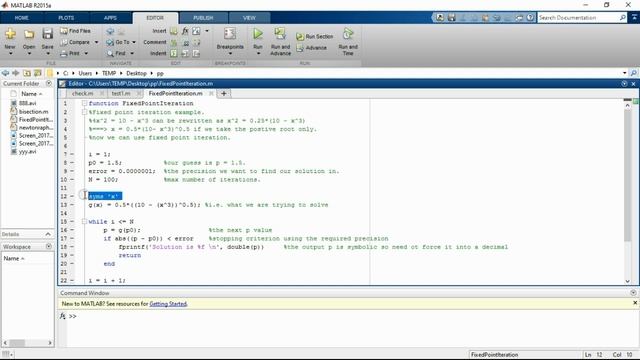640x360 pixels.
Task: Click the Run Section button
Action: [x=315, y=36]
